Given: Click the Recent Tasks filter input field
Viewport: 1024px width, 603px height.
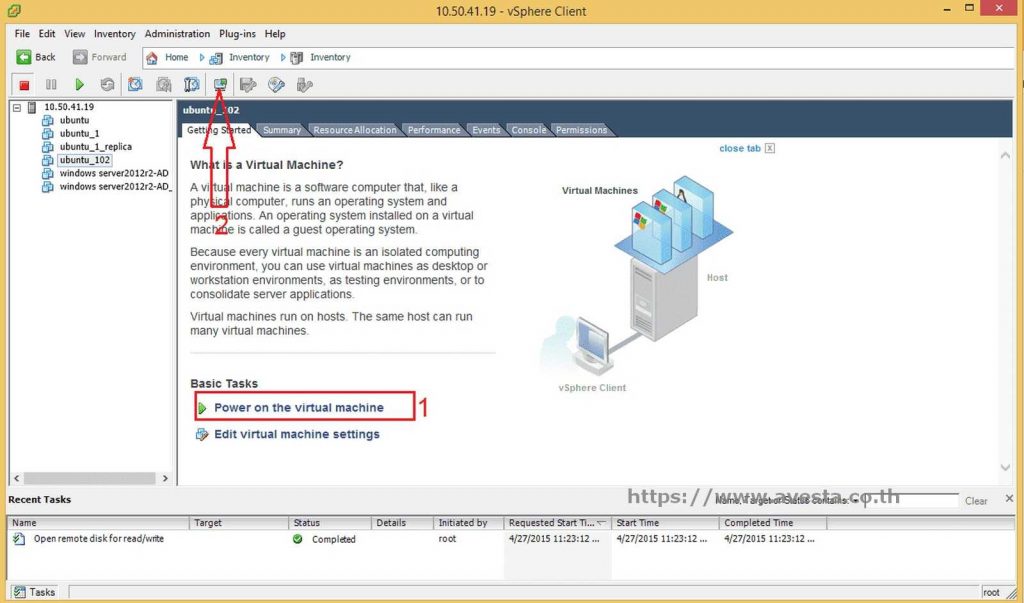Looking at the screenshot, I should click(911, 500).
